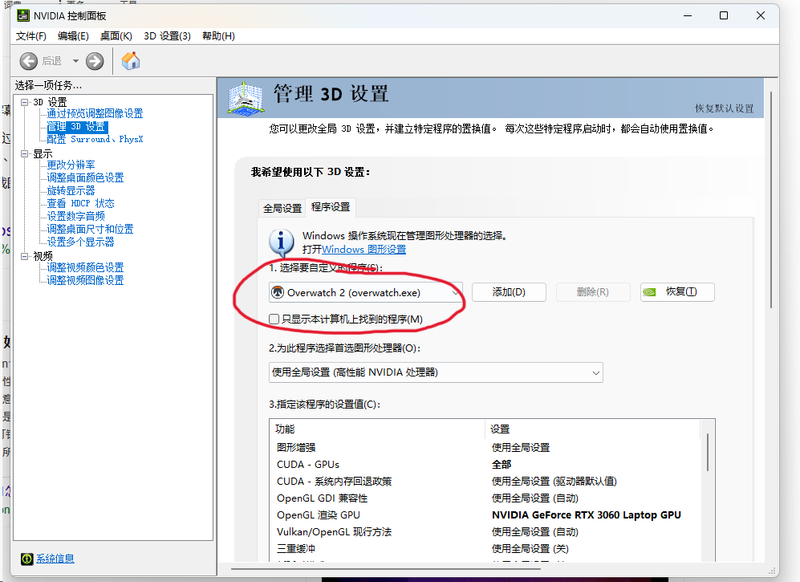Click the 恢复(I) button with NVIDIA logo

(678, 292)
